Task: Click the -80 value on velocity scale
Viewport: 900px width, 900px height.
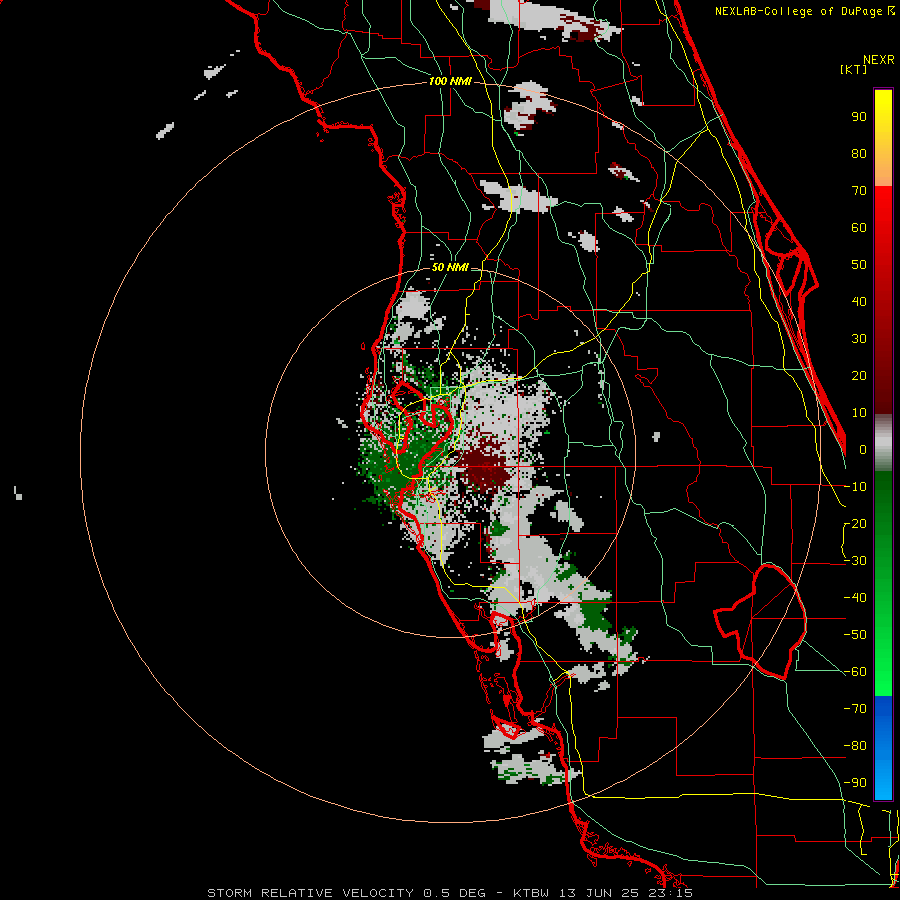Action: point(855,746)
